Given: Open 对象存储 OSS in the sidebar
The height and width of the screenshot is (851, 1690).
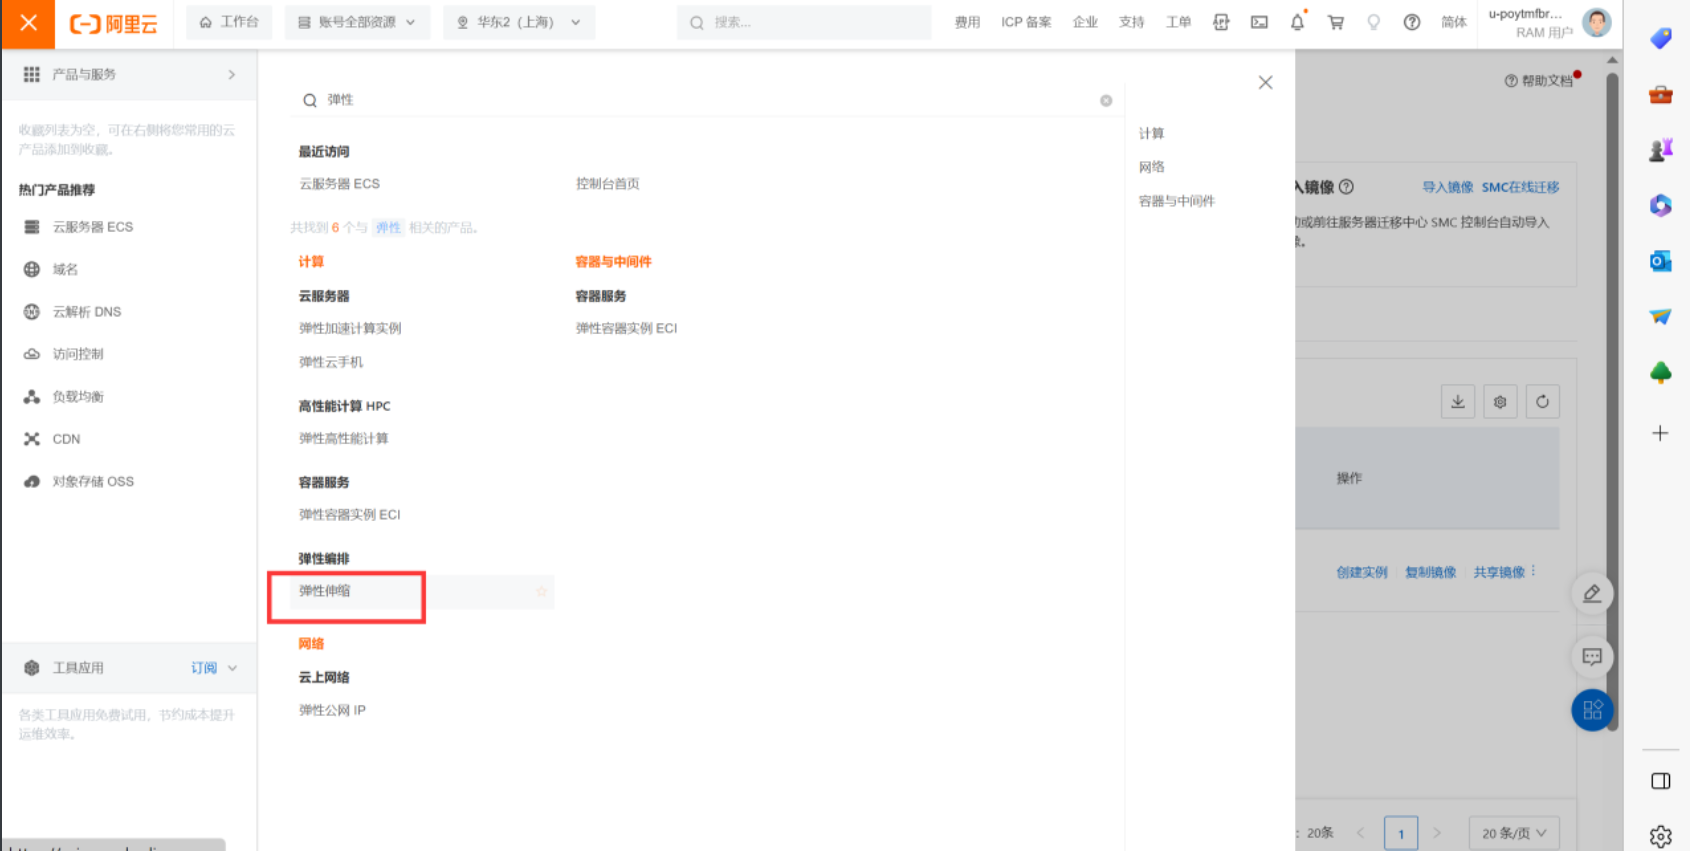Looking at the screenshot, I should click(93, 482).
